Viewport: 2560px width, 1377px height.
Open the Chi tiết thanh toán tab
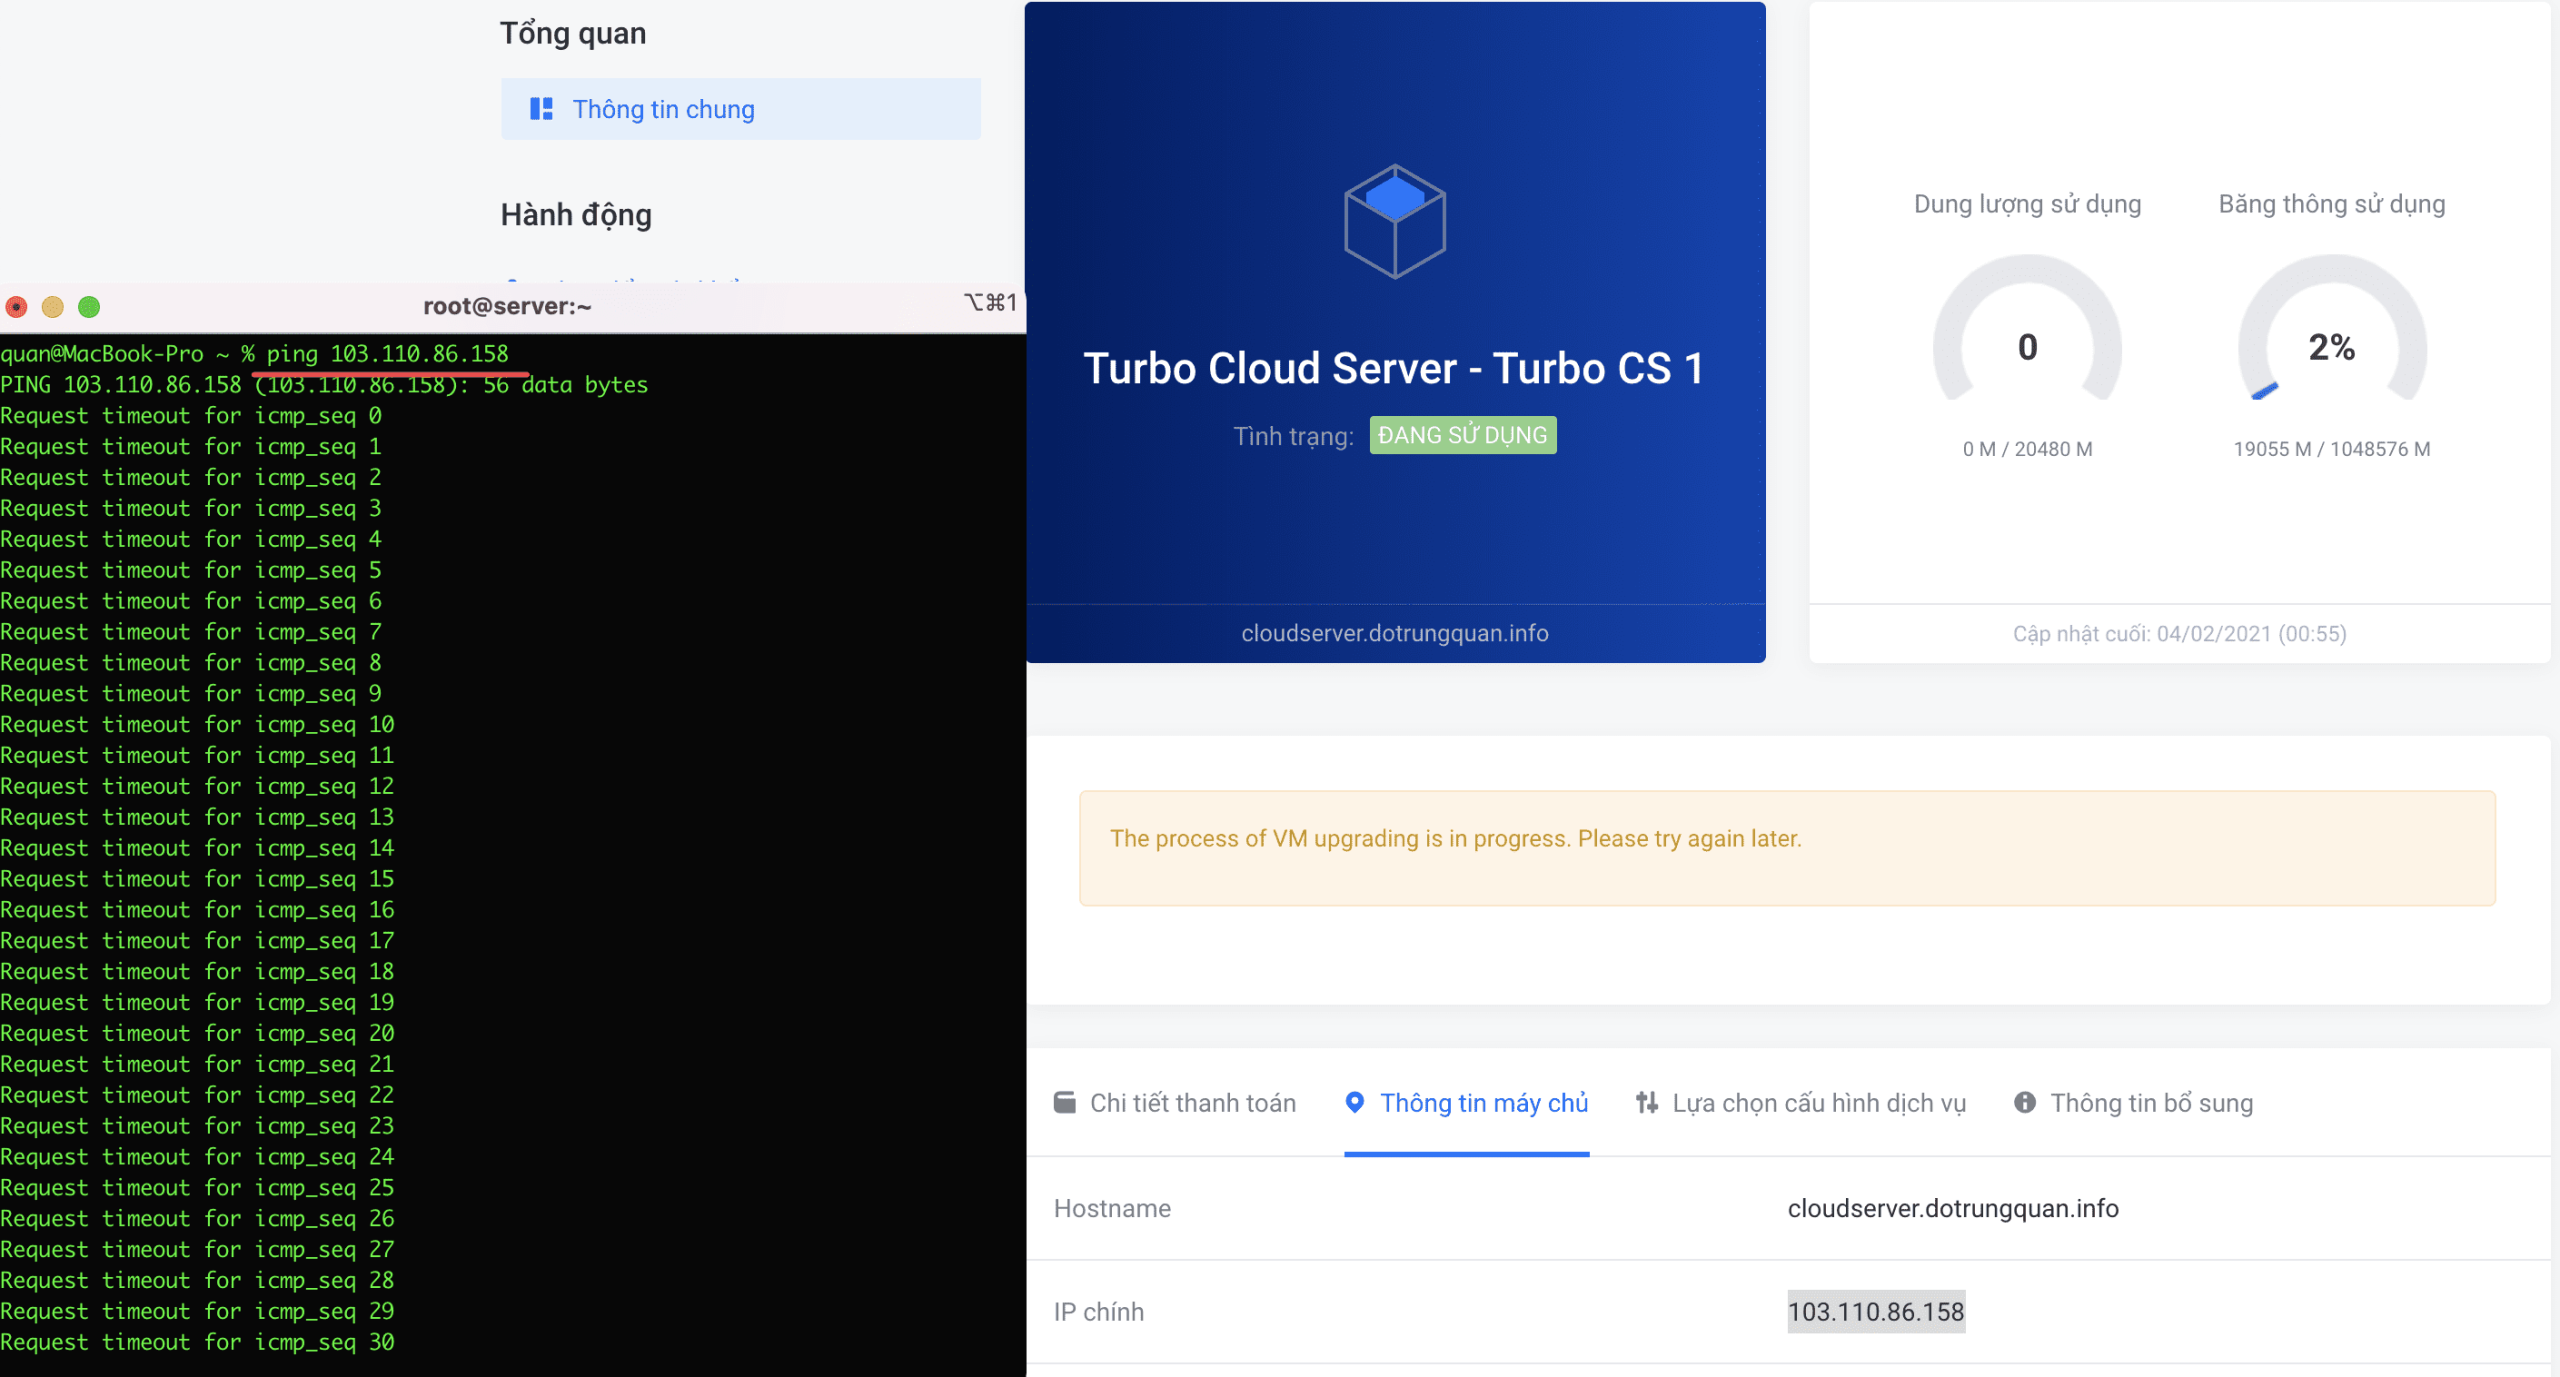click(x=1192, y=1103)
